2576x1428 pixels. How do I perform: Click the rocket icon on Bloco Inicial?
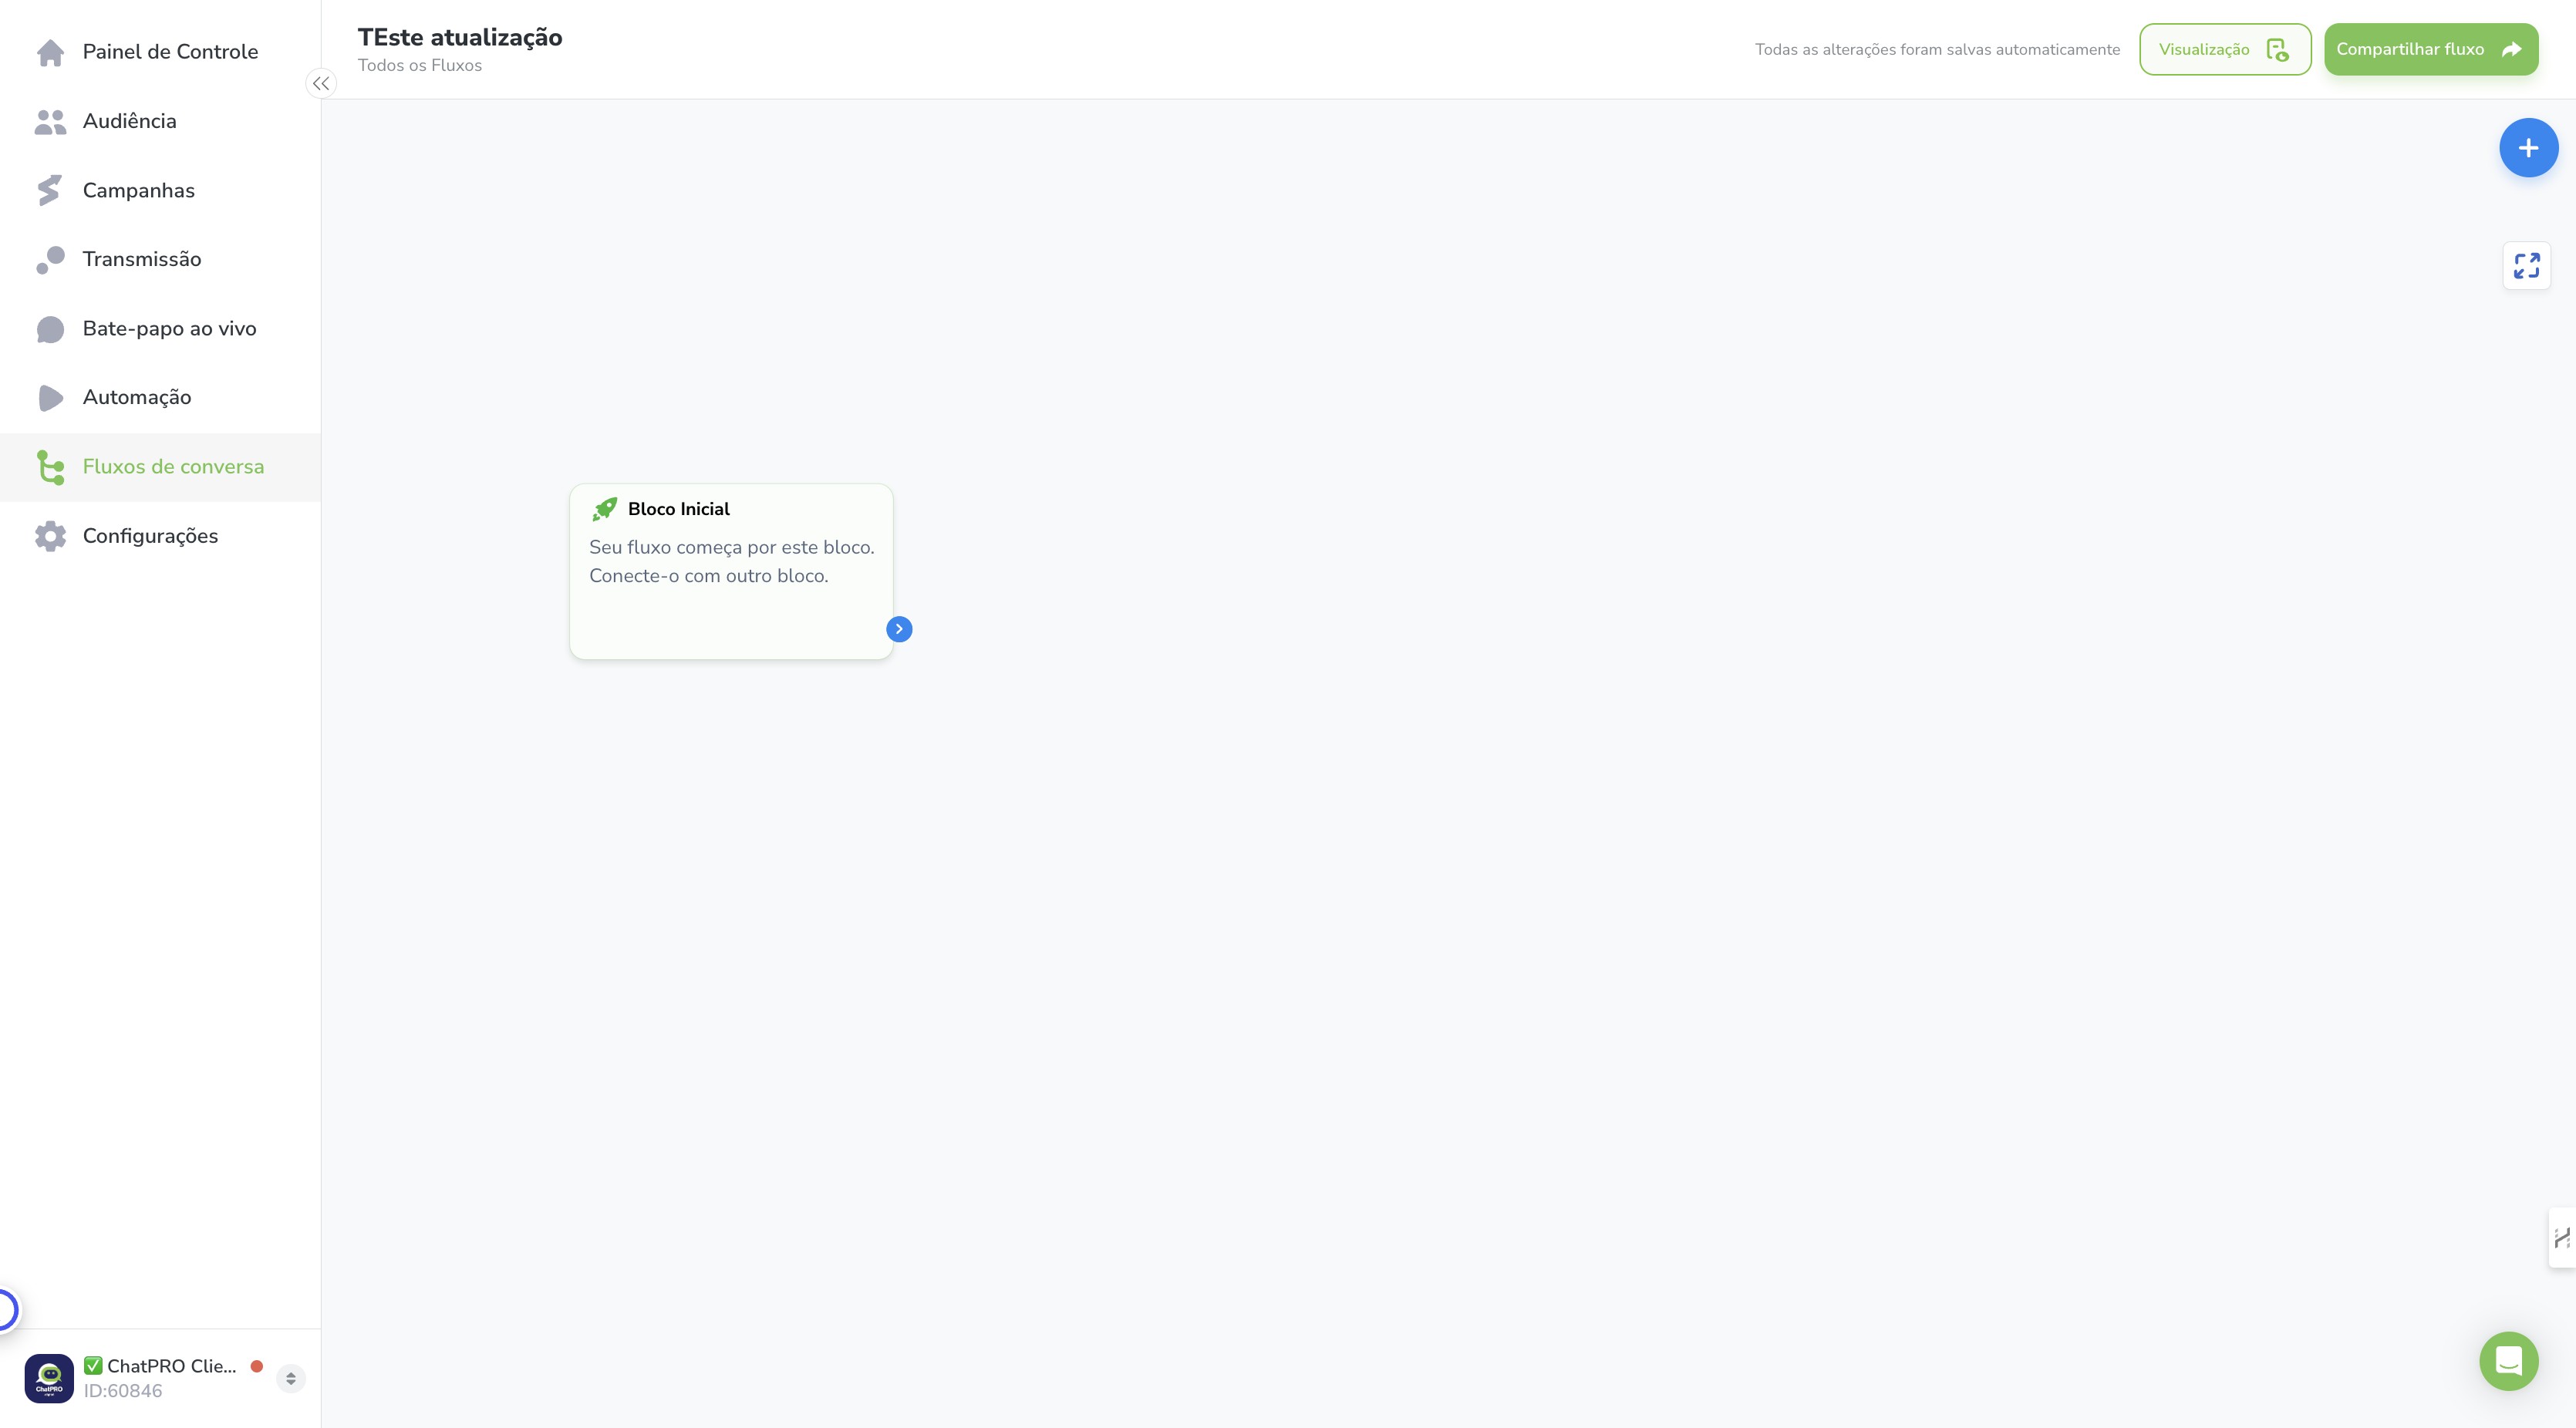click(x=604, y=509)
